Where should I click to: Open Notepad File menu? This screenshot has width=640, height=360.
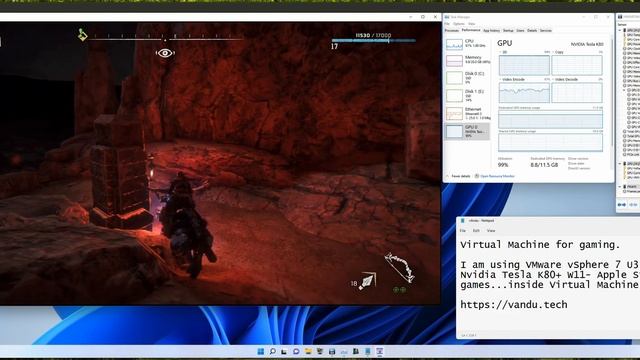[x=463, y=231]
